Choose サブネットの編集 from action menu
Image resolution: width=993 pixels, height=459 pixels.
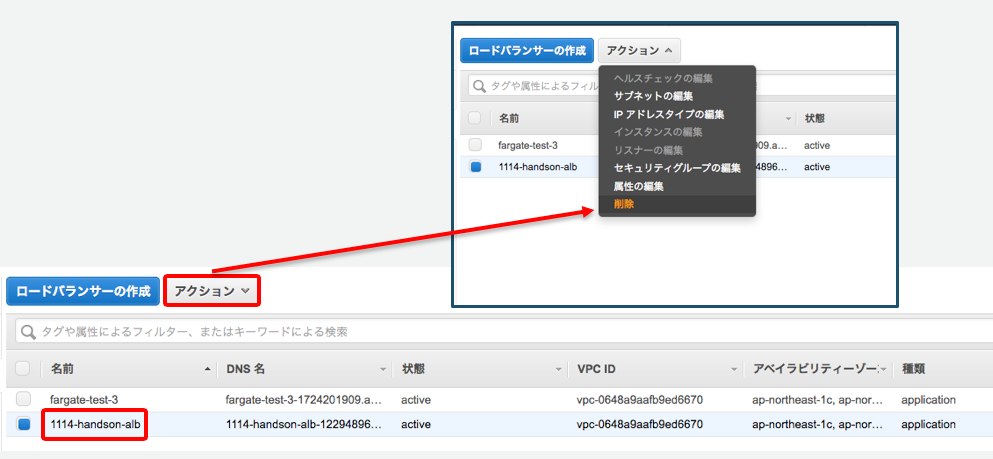pos(653,96)
